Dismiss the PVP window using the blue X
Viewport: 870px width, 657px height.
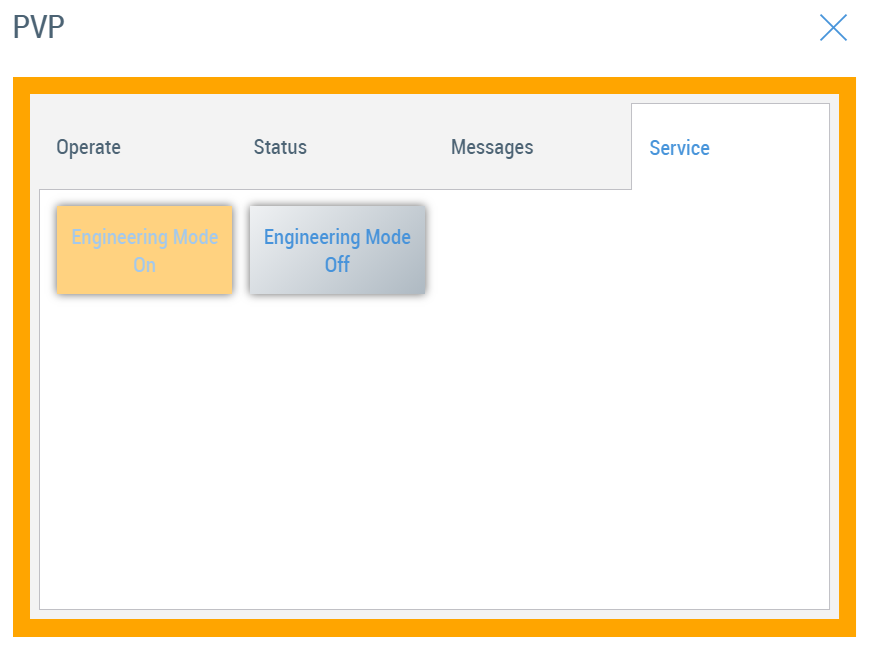832,28
